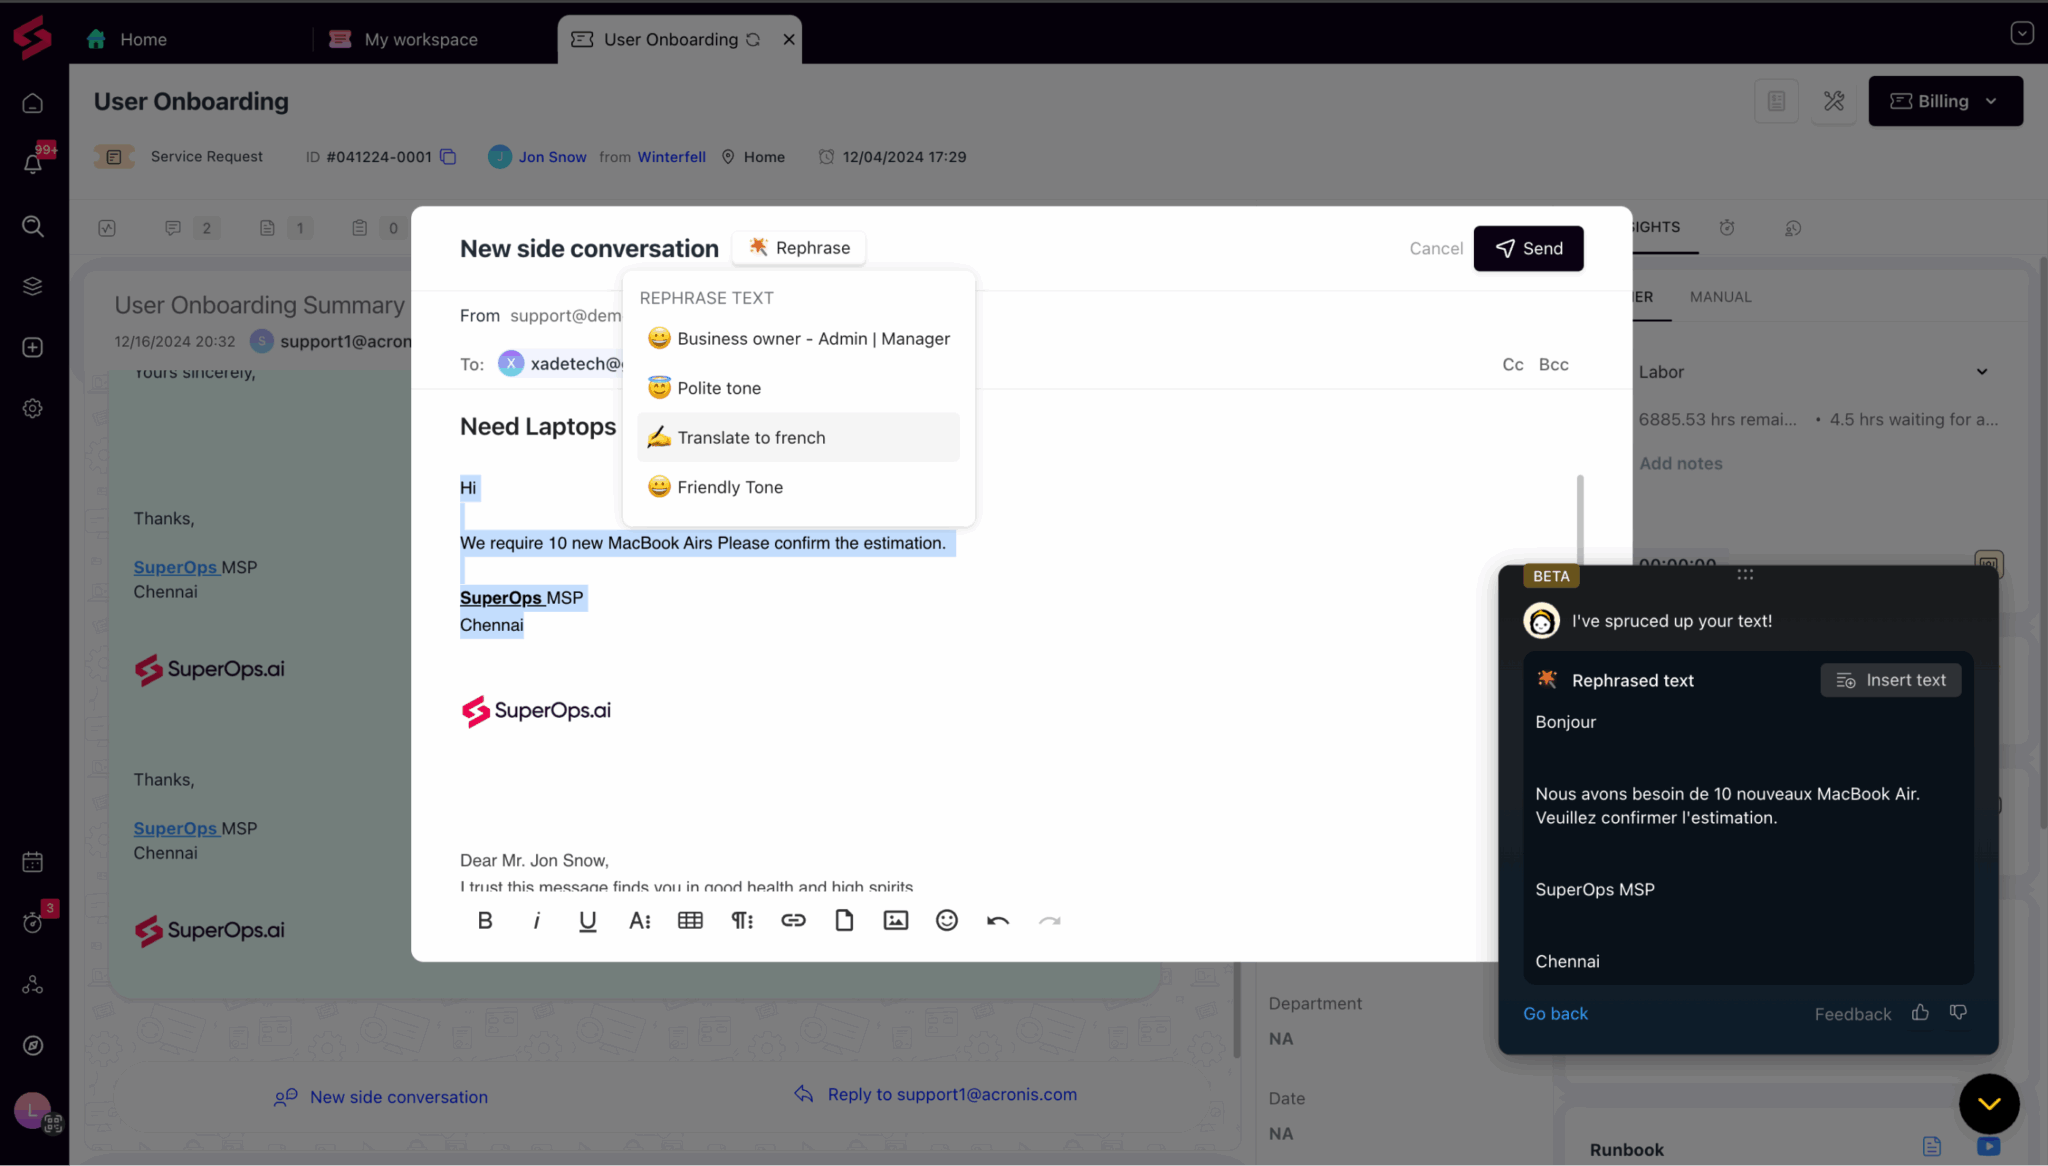Open settings gear in sidebar
Viewport: 2048px width, 1166px height.
click(x=33, y=408)
